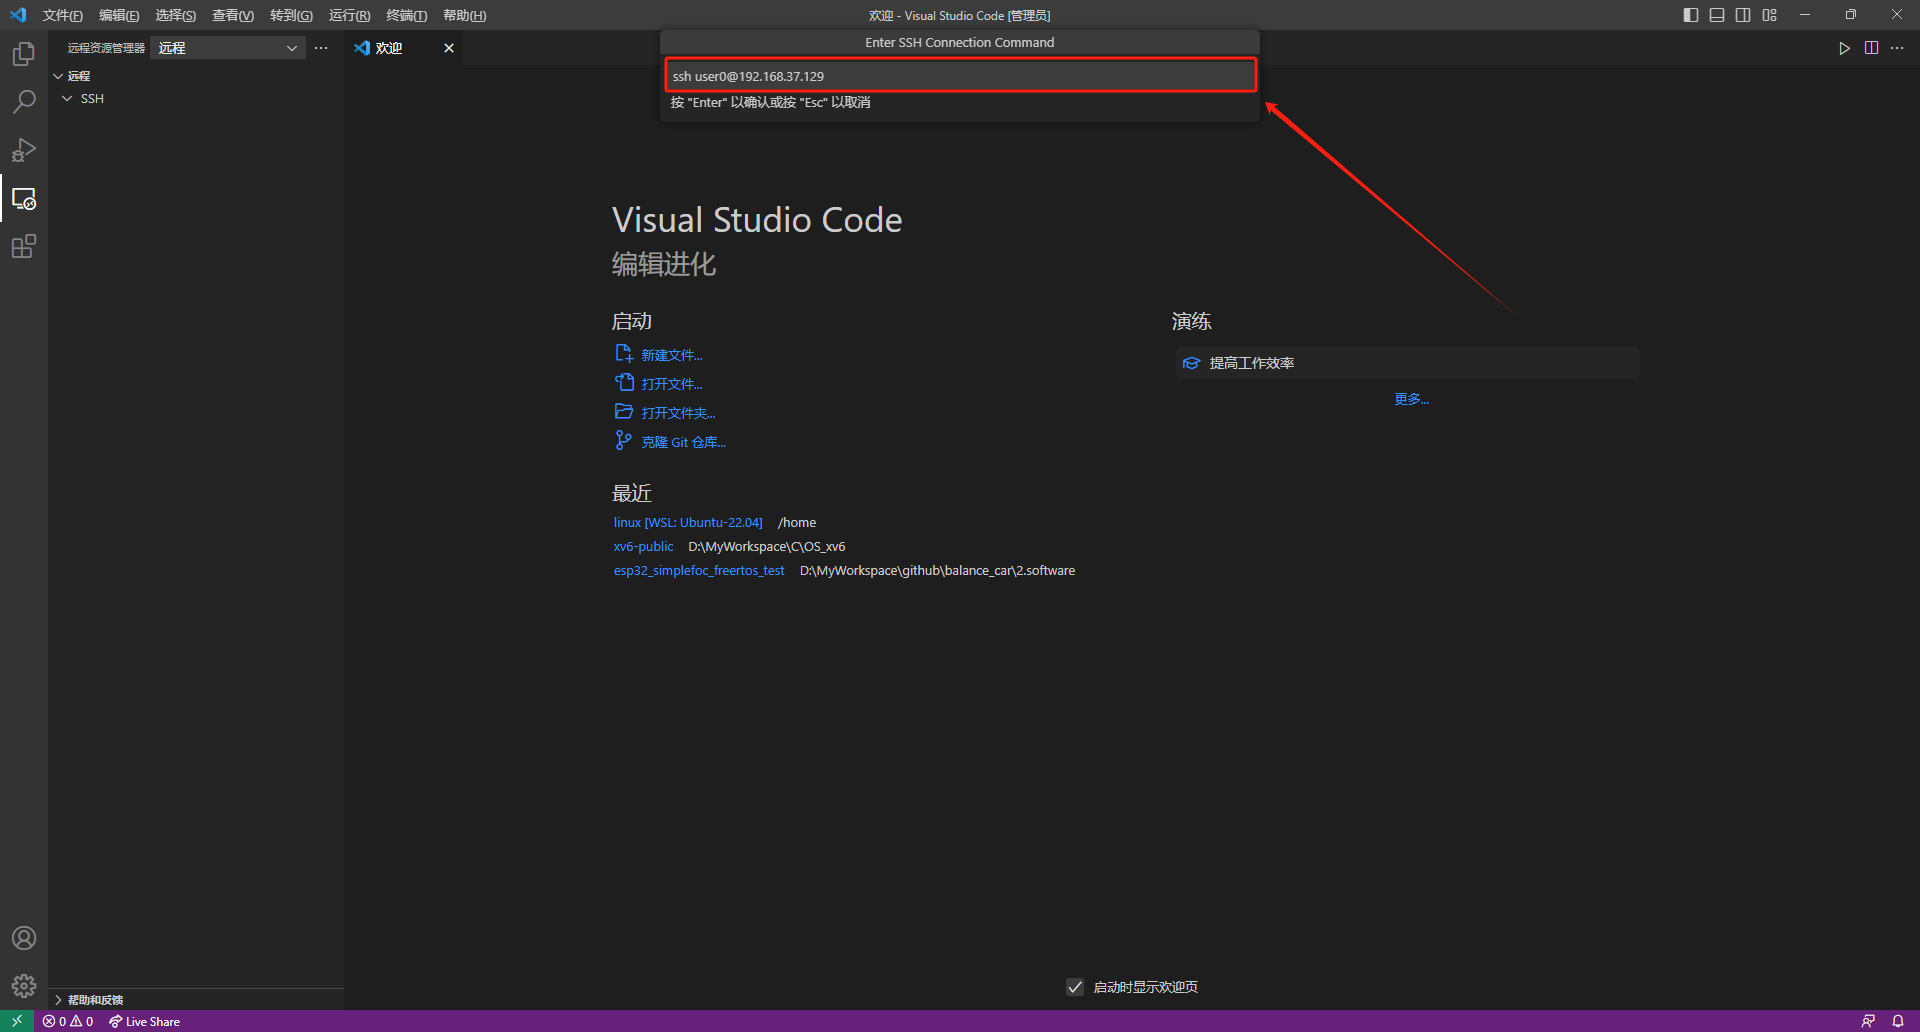Open feedback icon in status bar
Viewport: 1920px width, 1032px height.
[x=1868, y=1021]
